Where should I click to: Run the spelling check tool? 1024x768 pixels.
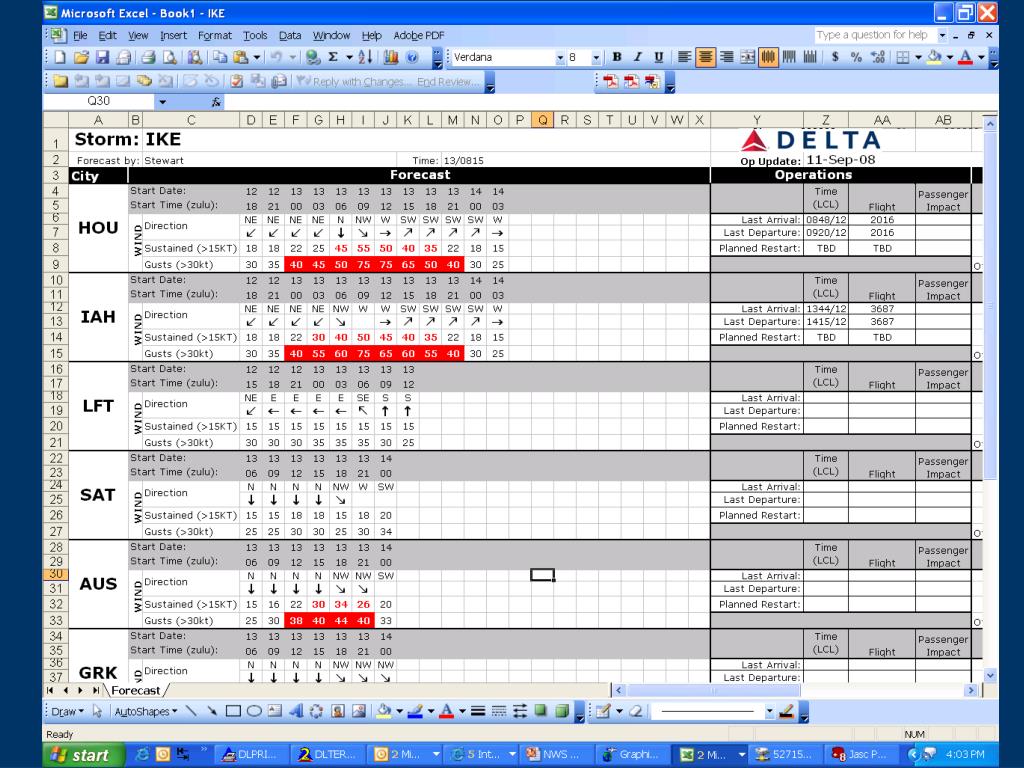(194, 57)
